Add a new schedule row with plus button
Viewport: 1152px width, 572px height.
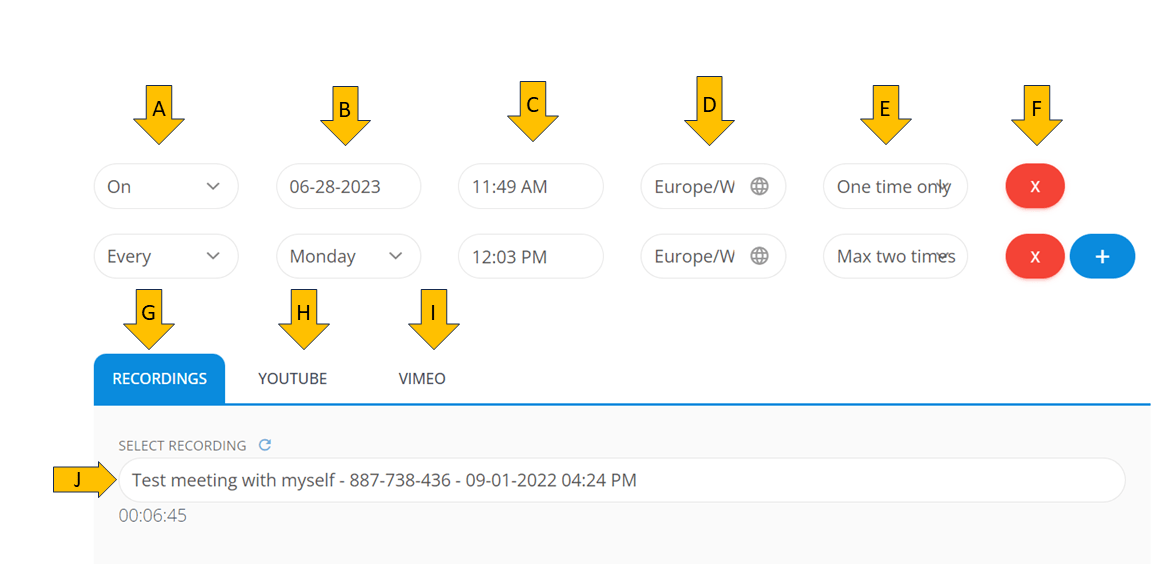pyautogui.click(x=1102, y=257)
